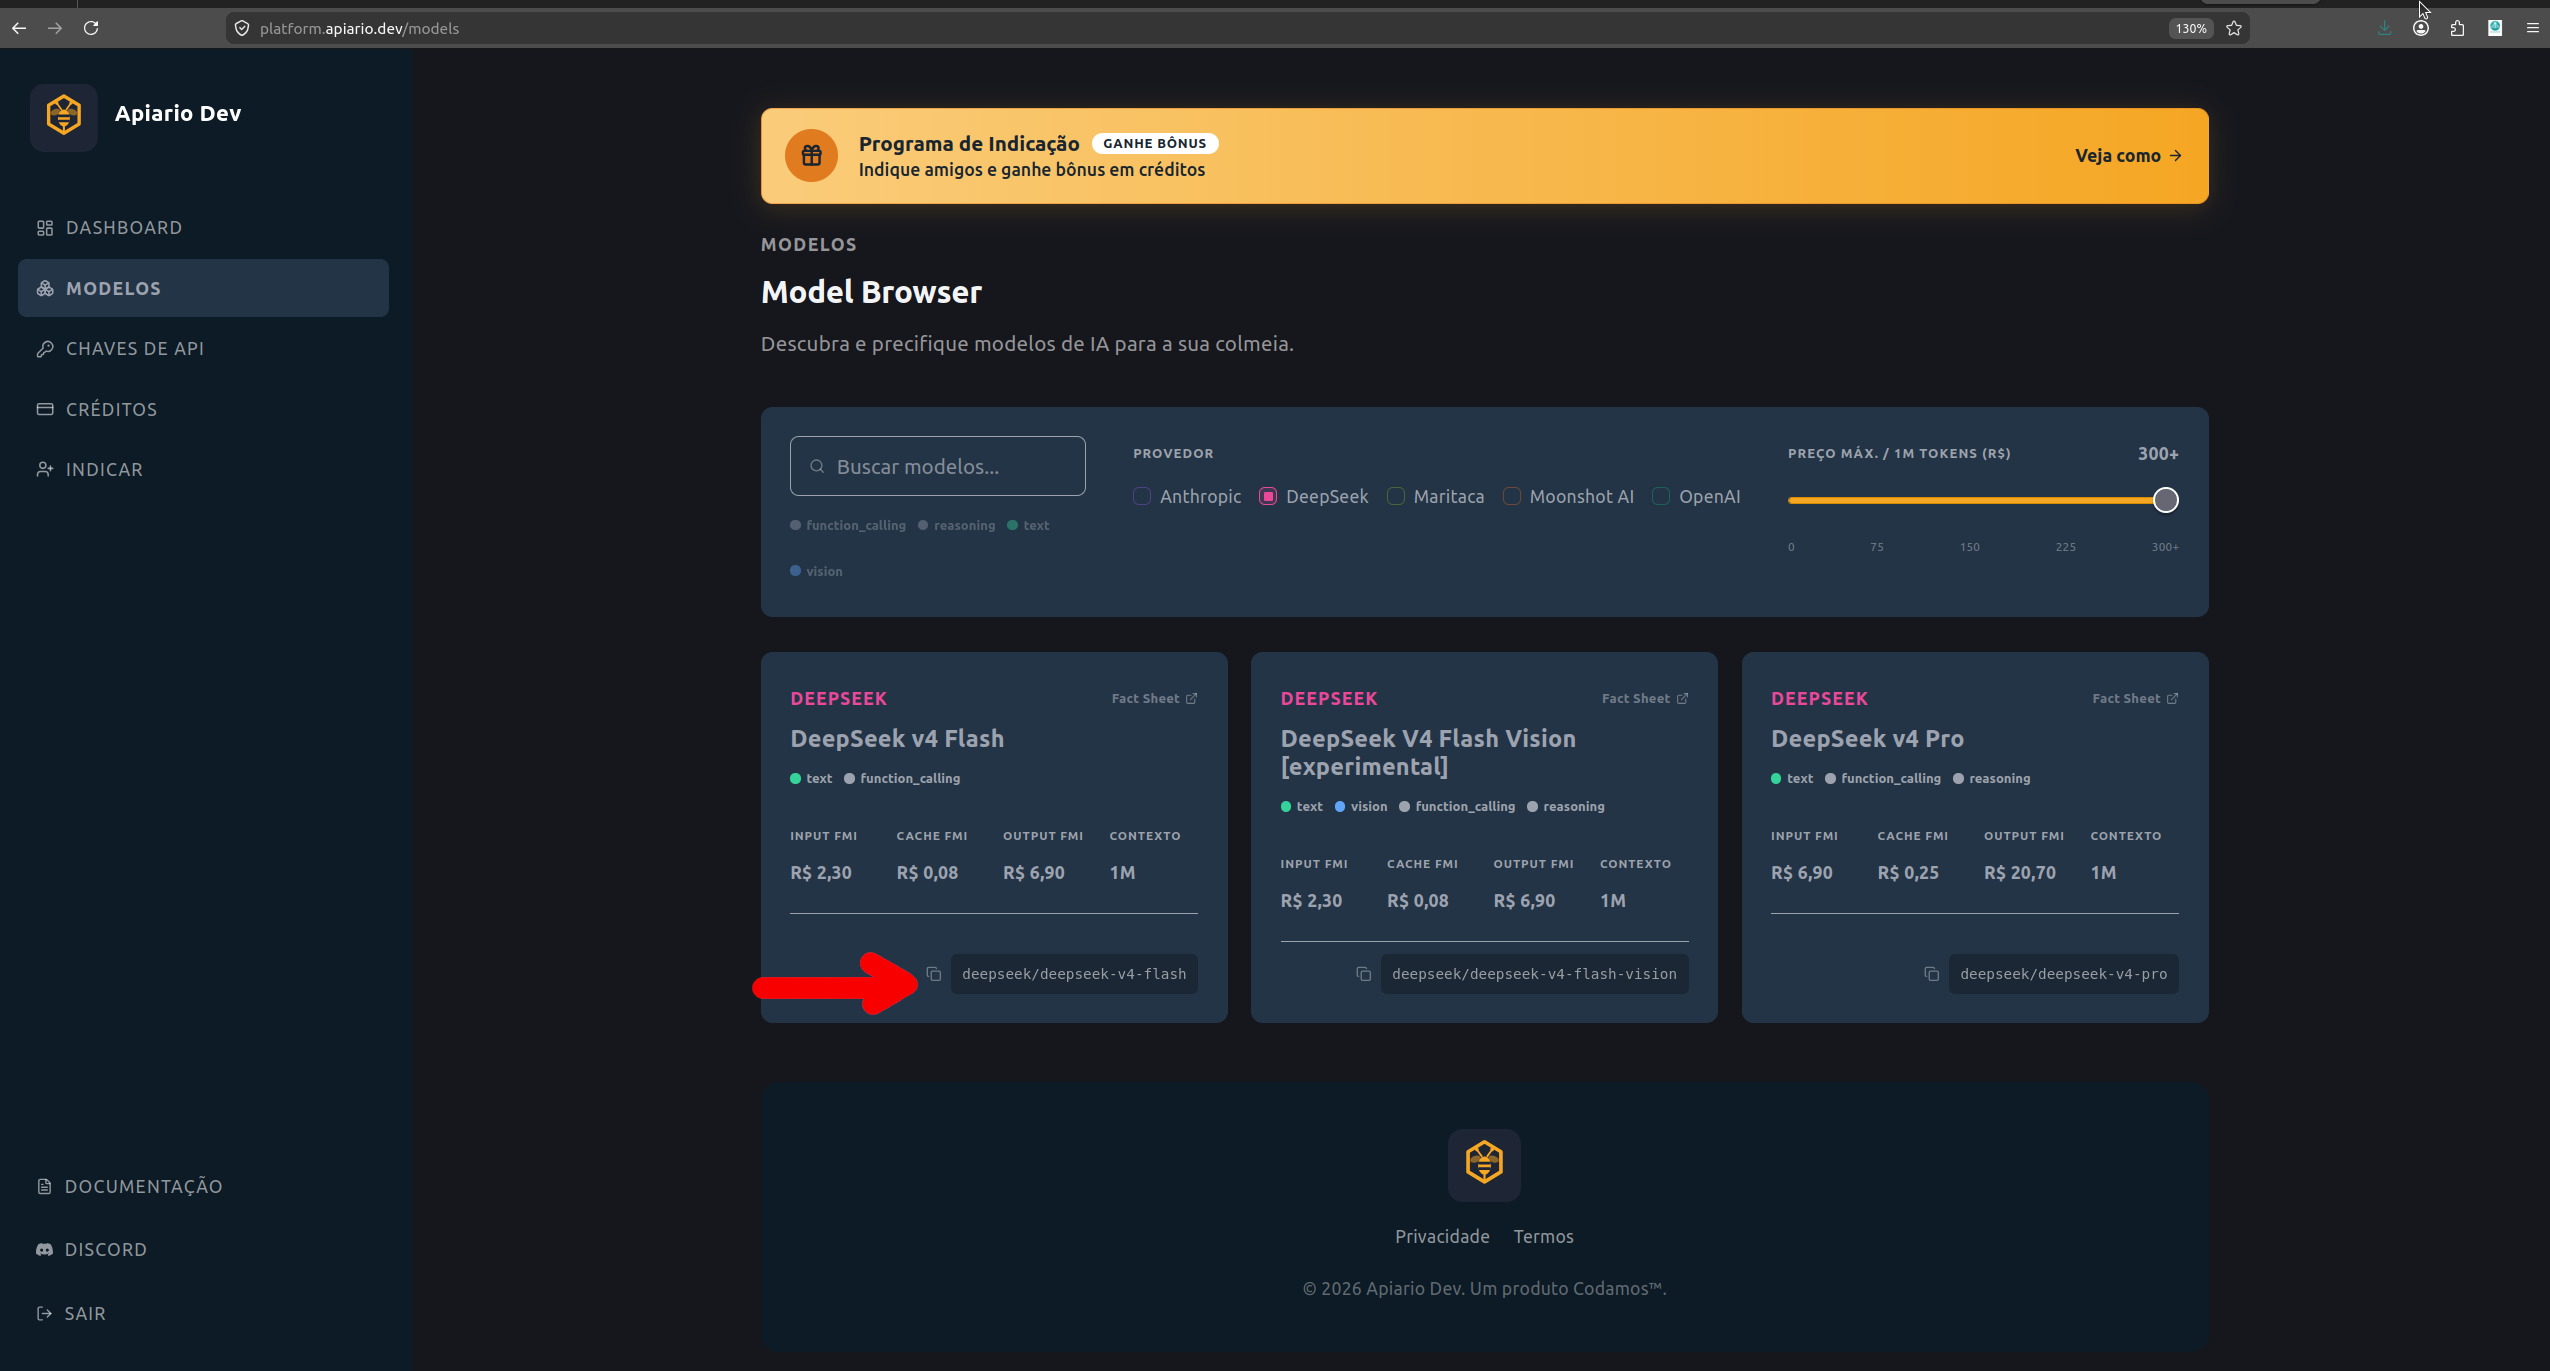Click the max price slider handle
Viewport: 2550px width, 1371px height.
click(x=2165, y=500)
